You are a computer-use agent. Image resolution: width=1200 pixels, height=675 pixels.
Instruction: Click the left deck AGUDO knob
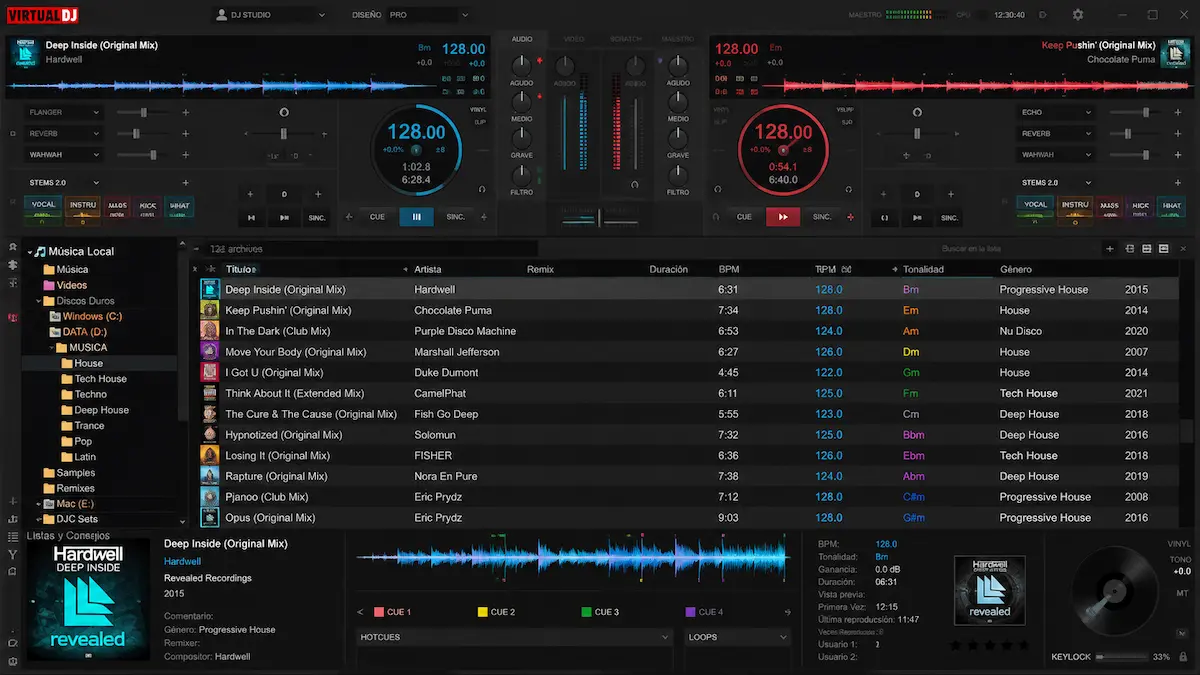click(x=522, y=67)
